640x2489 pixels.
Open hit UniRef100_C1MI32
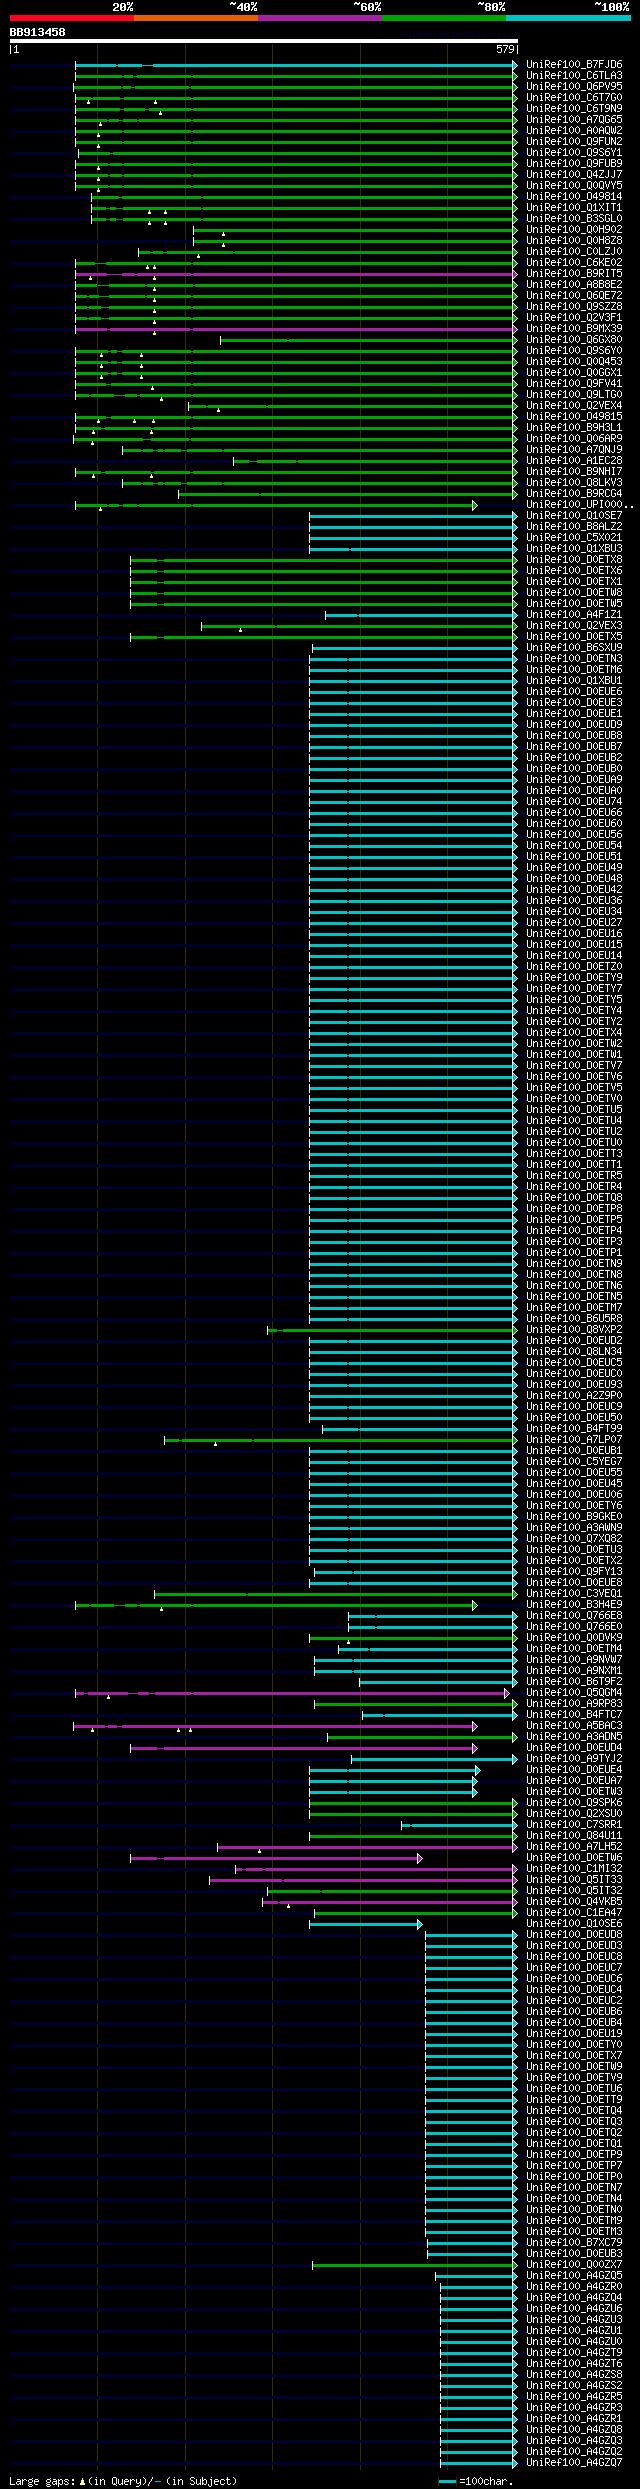[574, 1869]
